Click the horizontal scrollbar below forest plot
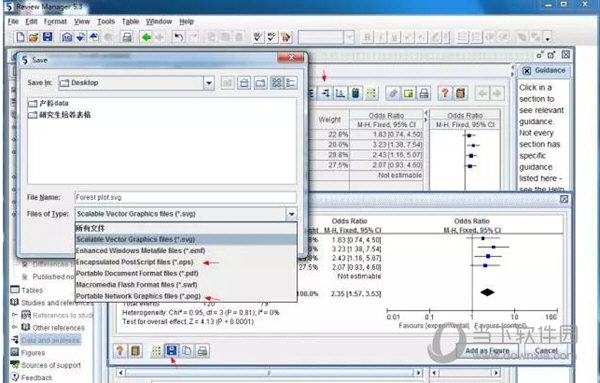This screenshot has width=600, height=383. (x=269, y=372)
